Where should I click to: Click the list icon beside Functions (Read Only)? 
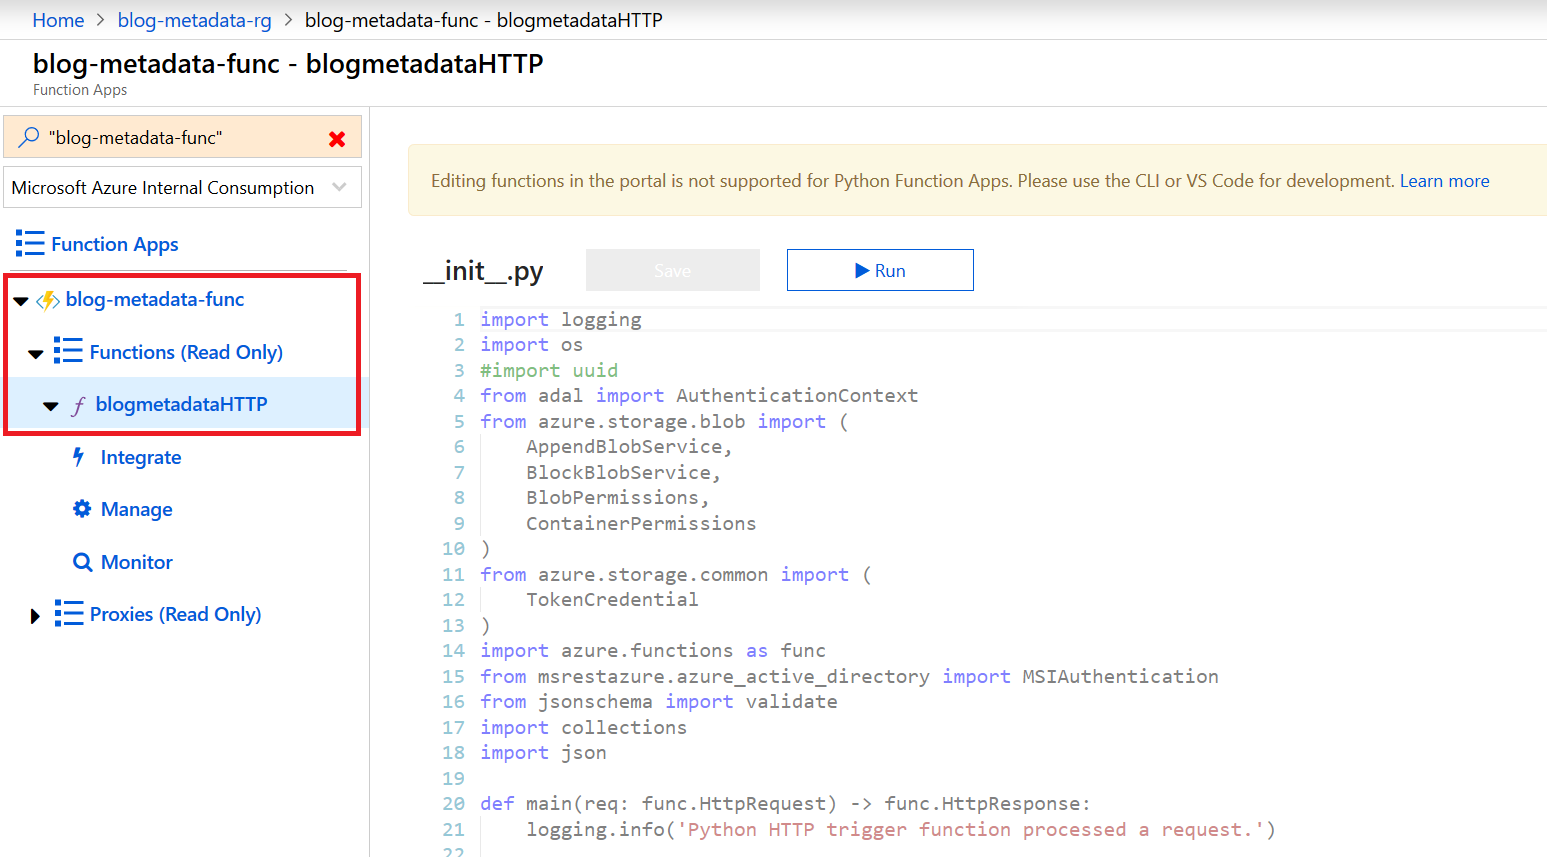pyautogui.click(x=68, y=351)
